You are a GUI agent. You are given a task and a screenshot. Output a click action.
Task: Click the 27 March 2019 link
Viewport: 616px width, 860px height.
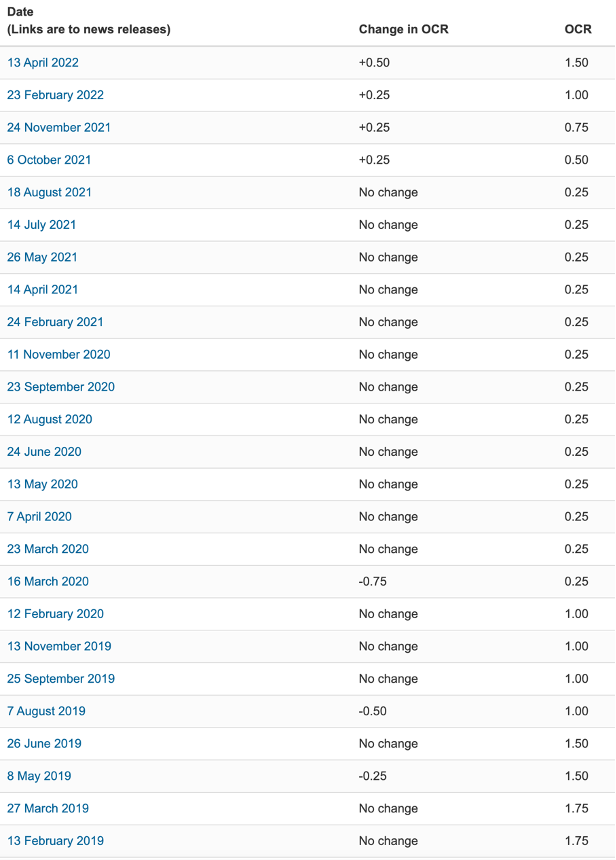[x=48, y=808]
